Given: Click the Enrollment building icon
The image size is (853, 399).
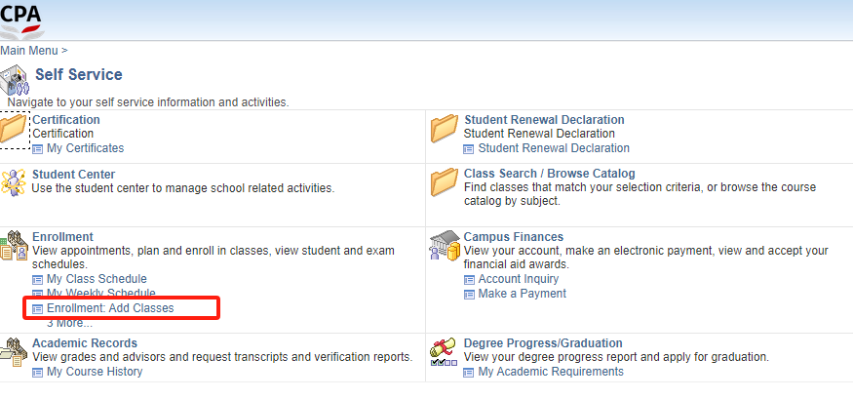Looking at the screenshot, I should pyautogui.click(x=14, y=245).
